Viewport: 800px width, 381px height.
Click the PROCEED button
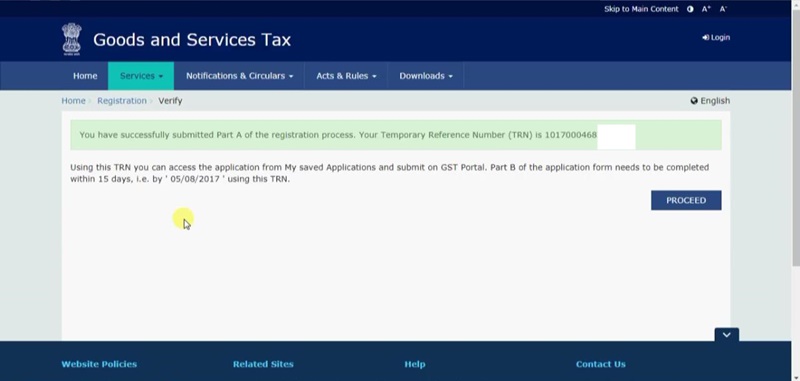[x=686, y=200]
